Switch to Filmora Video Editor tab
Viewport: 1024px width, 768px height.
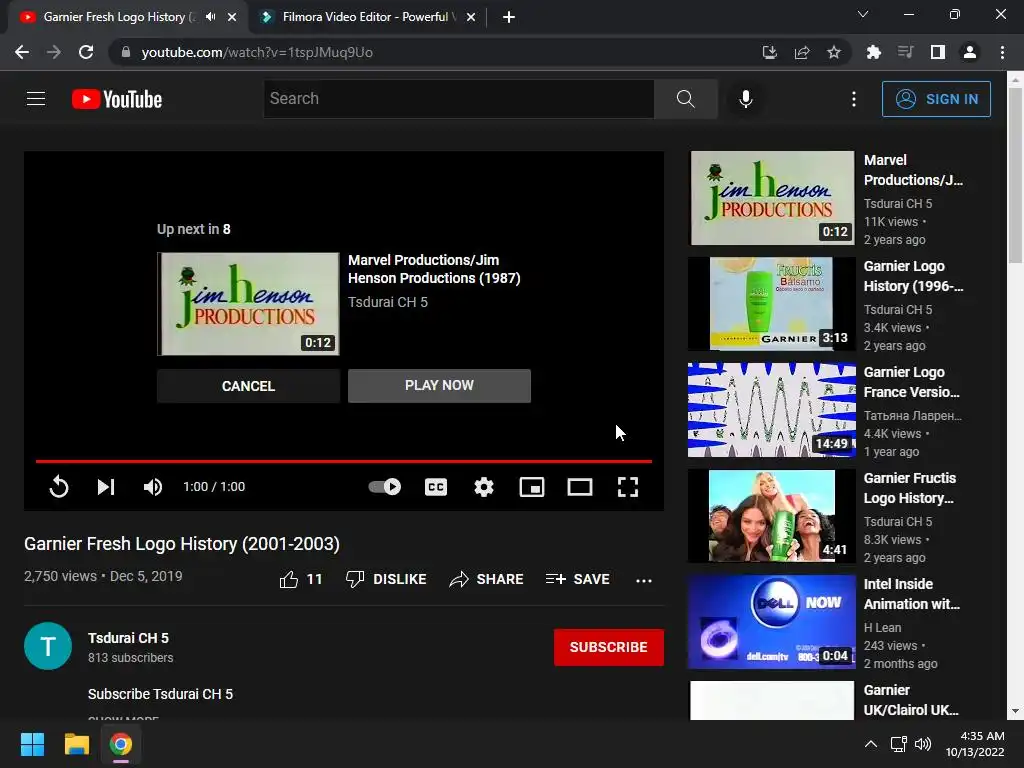(366, 17)
